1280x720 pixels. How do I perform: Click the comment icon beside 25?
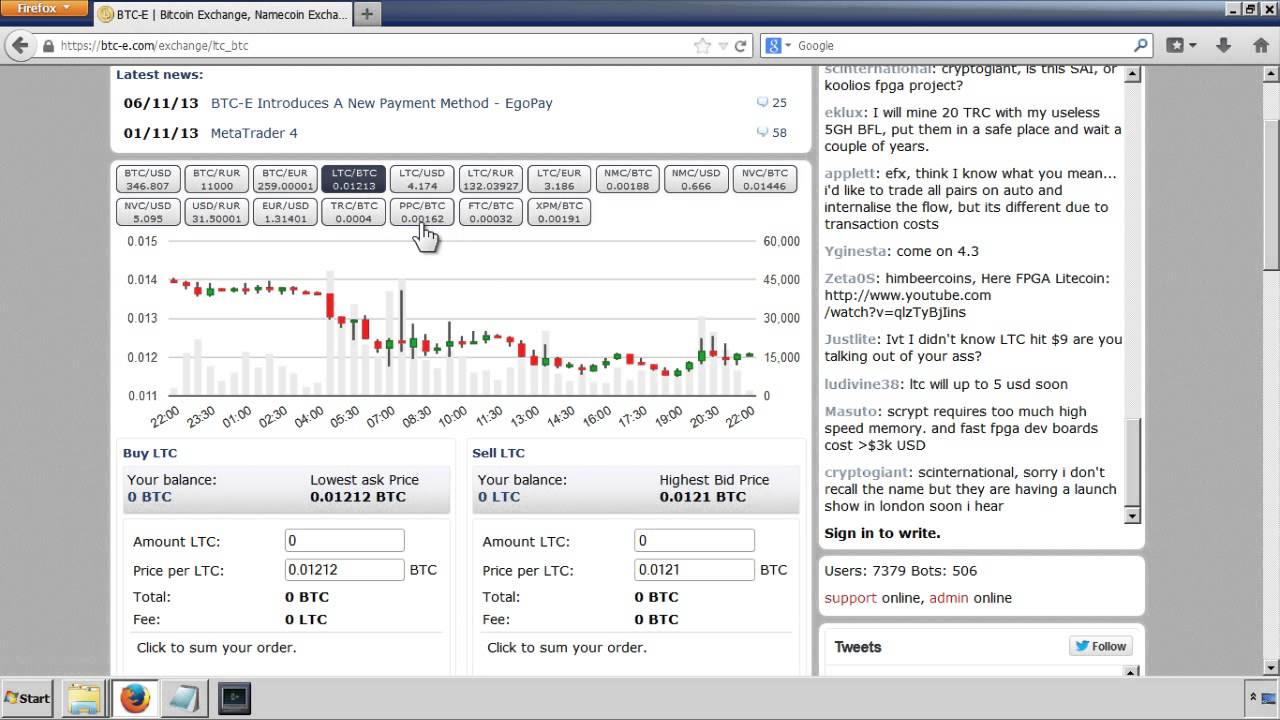tap(762, 102)
